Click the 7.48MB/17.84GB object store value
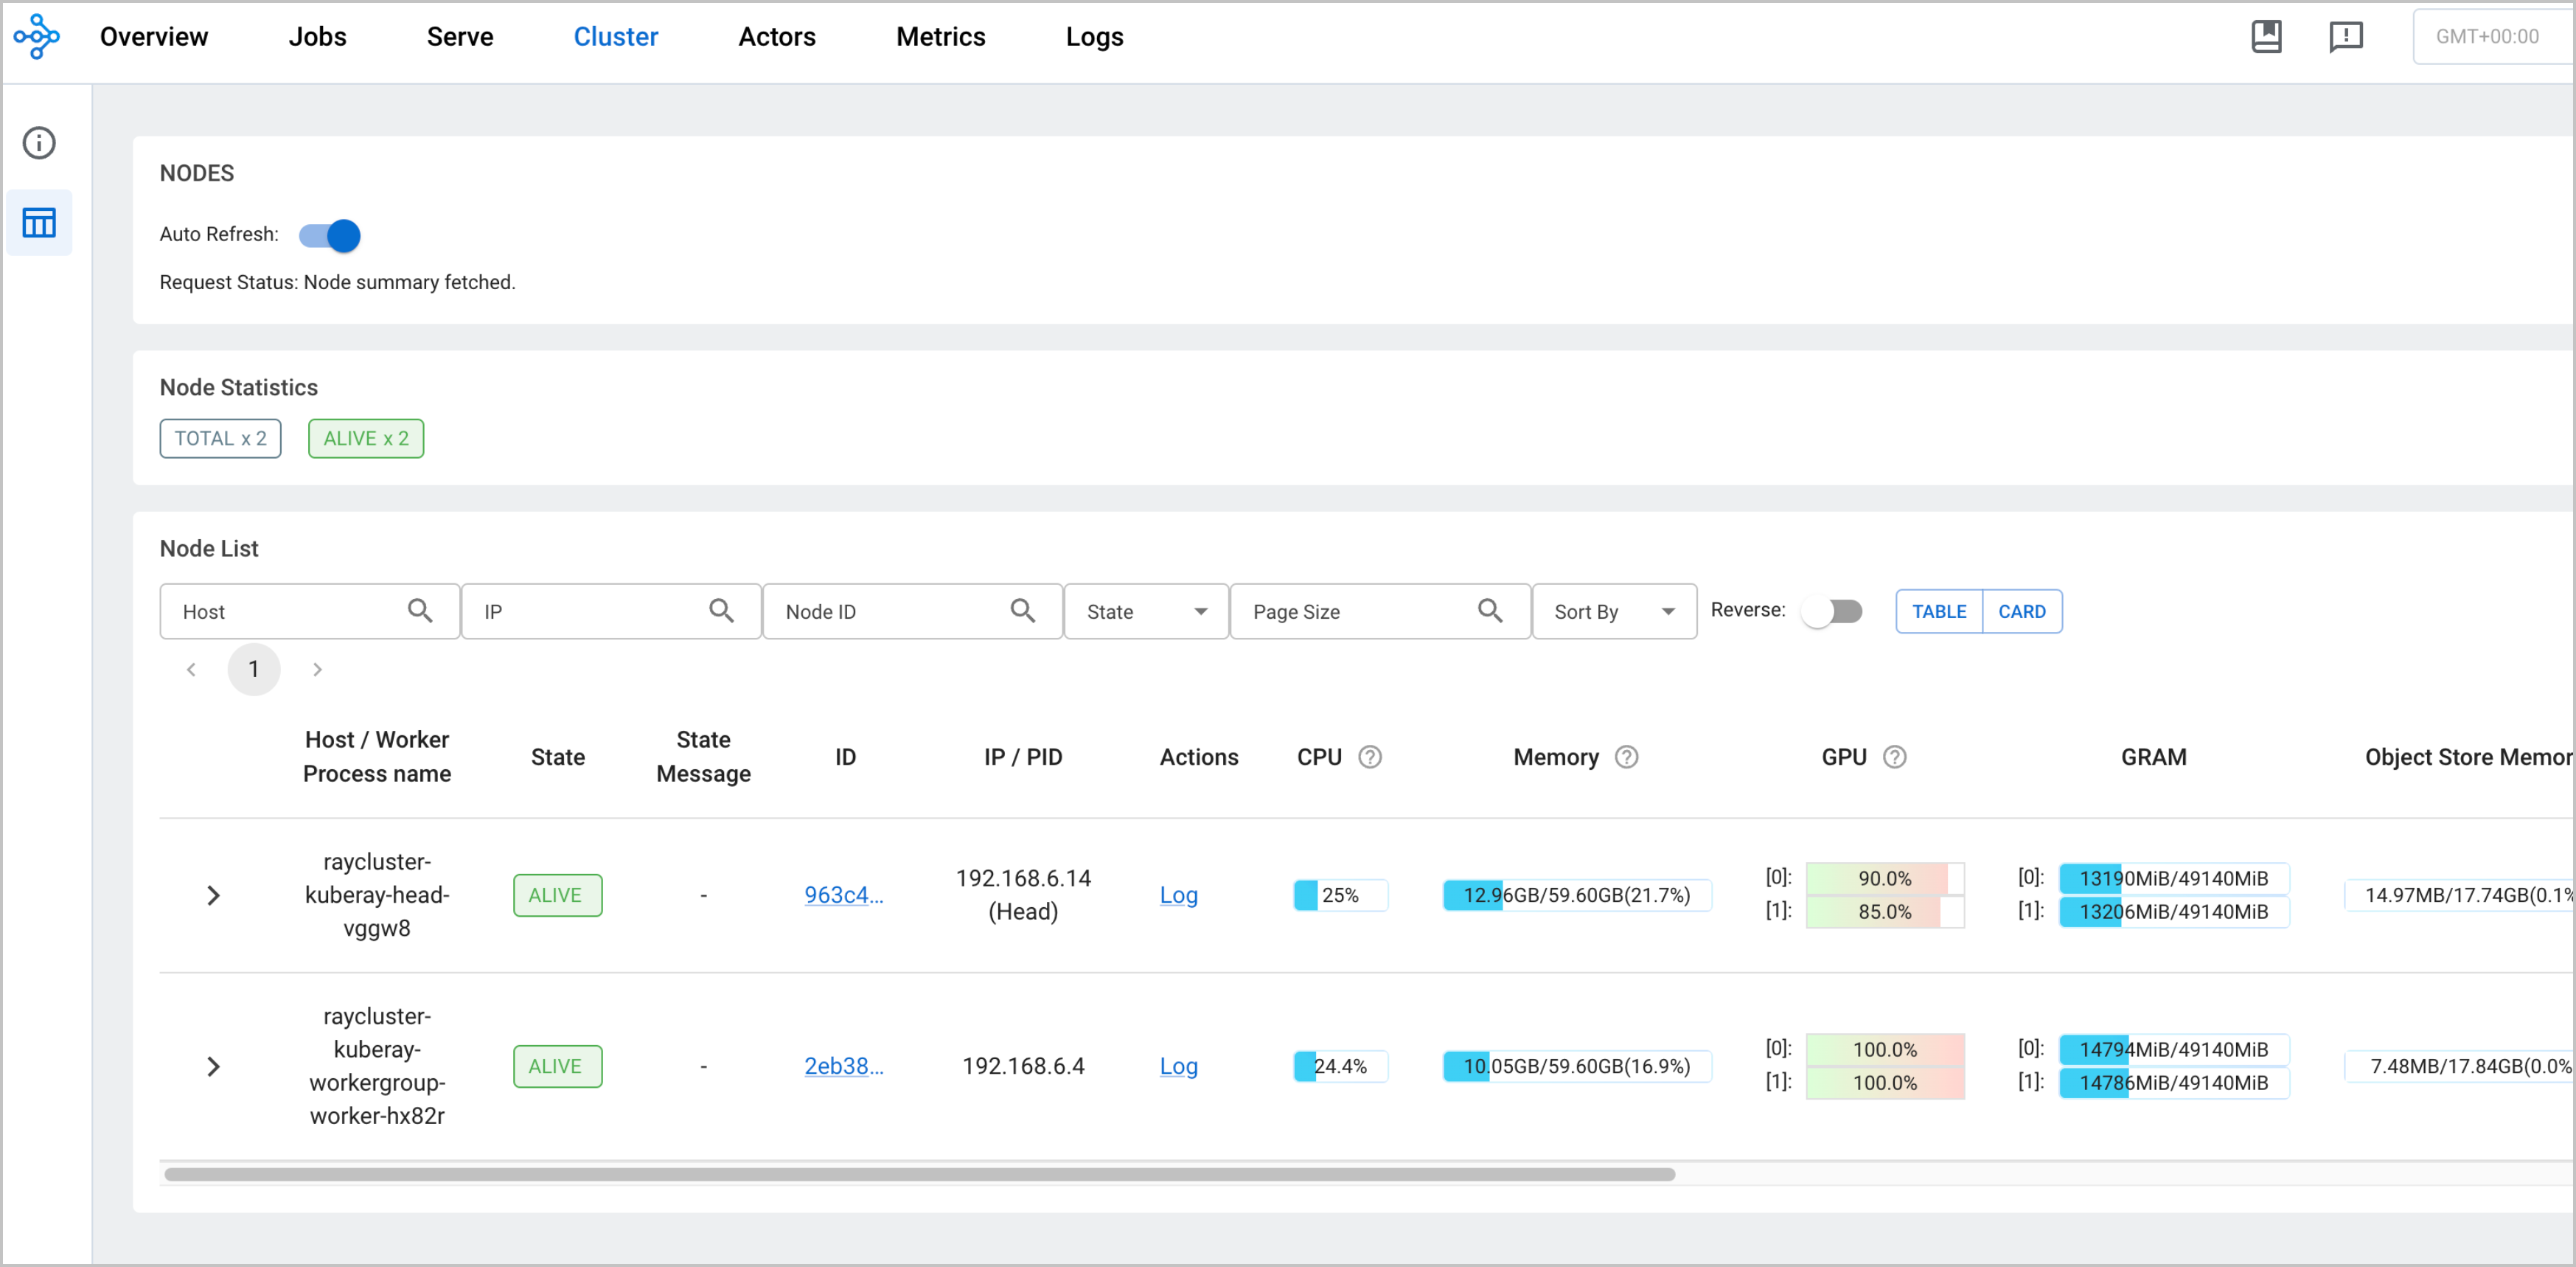 point(2460,1066)
